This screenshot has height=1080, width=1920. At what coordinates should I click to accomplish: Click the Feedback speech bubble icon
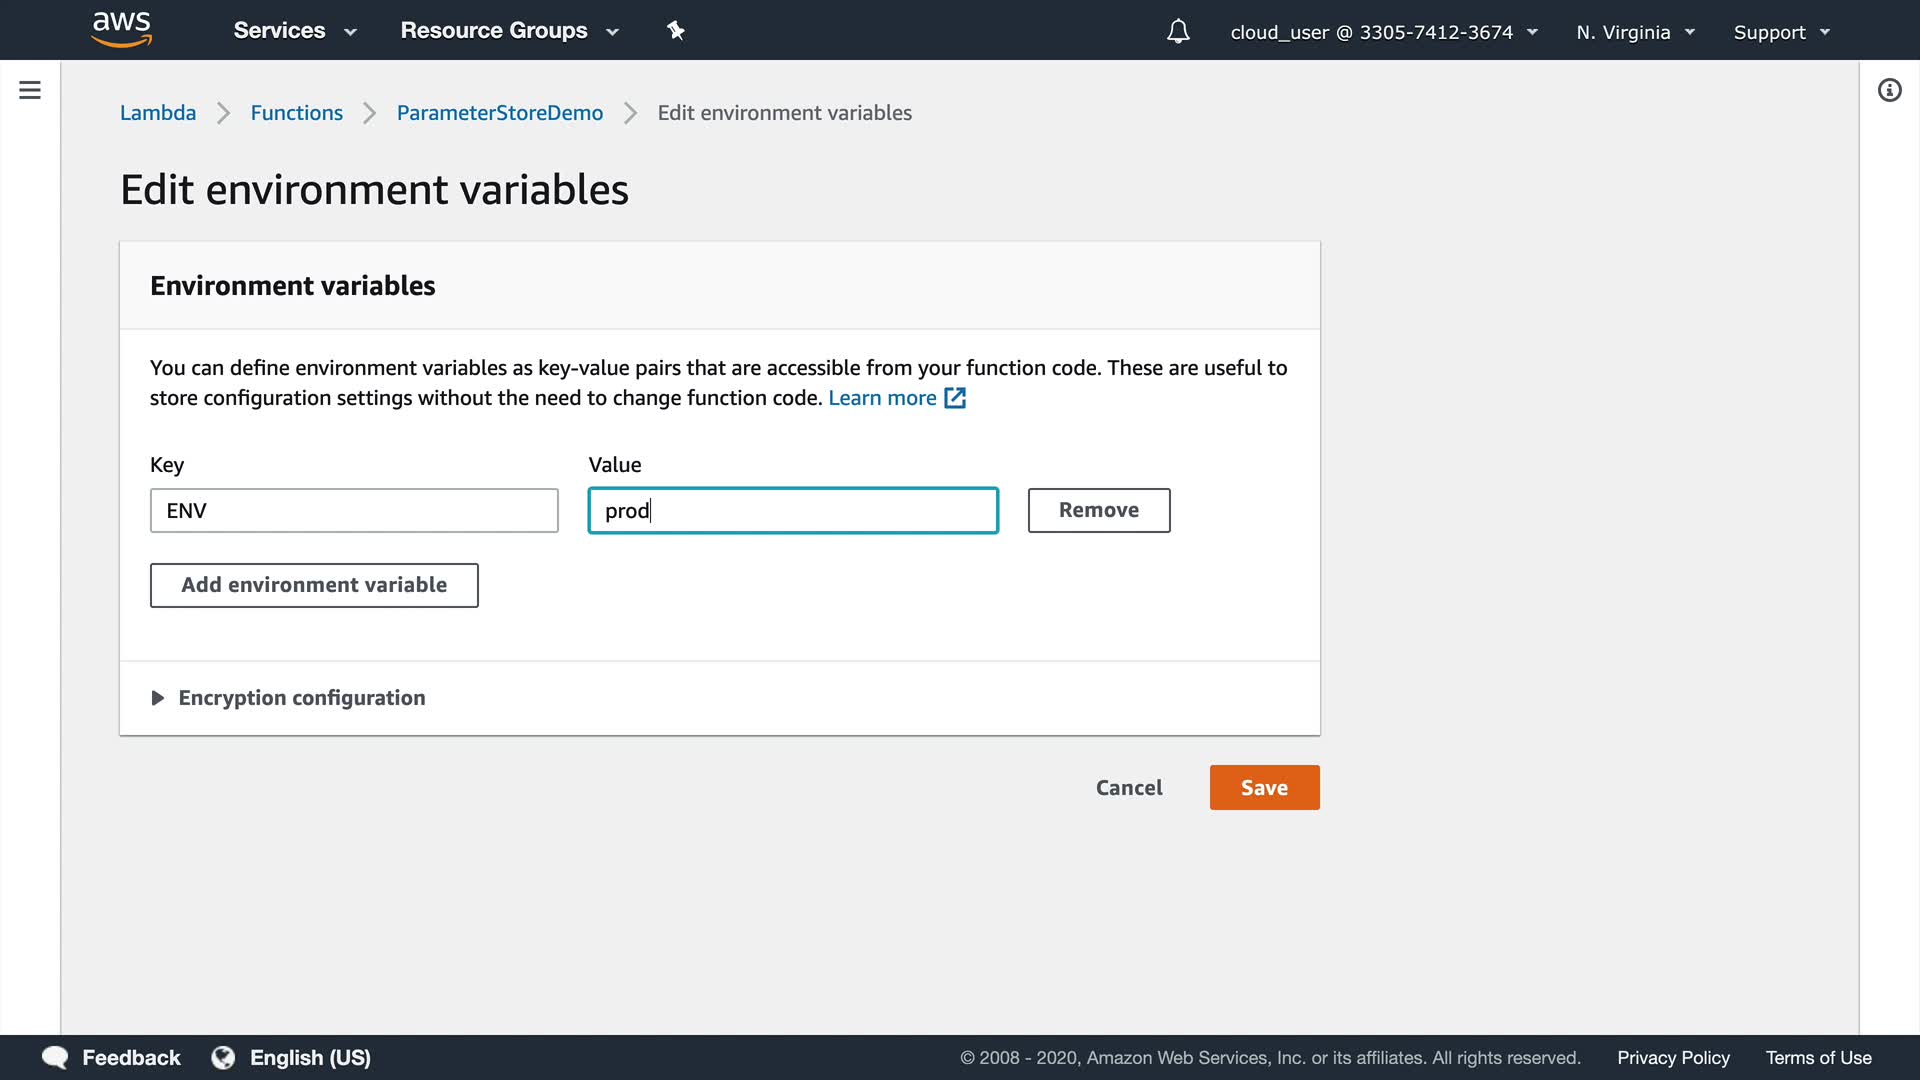(x=55, y=1057)
